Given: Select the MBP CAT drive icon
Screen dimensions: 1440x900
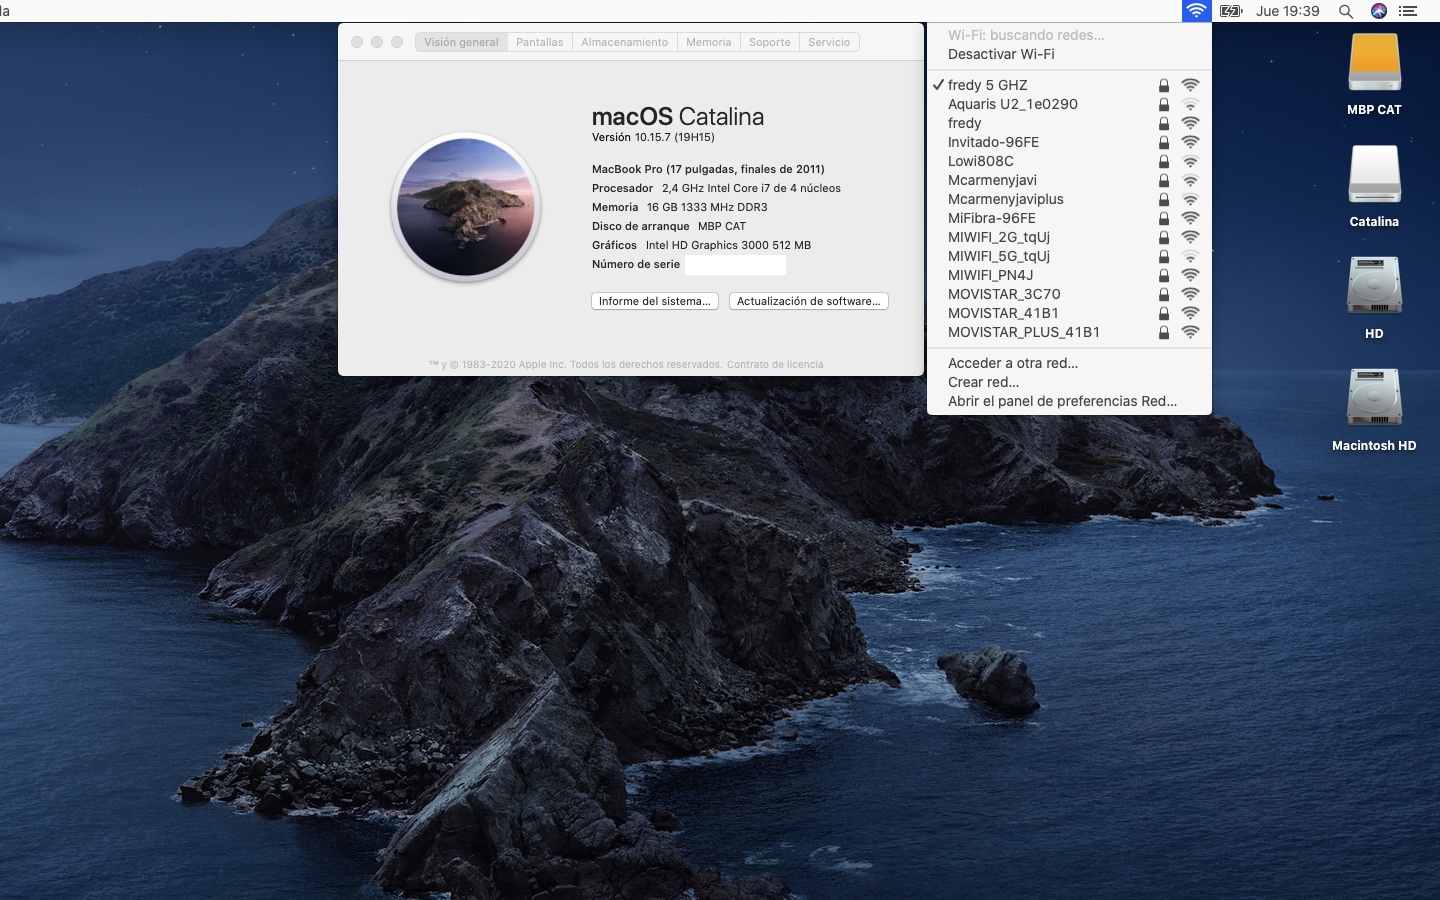Looking at the screenshot, I should [1374, 63].
